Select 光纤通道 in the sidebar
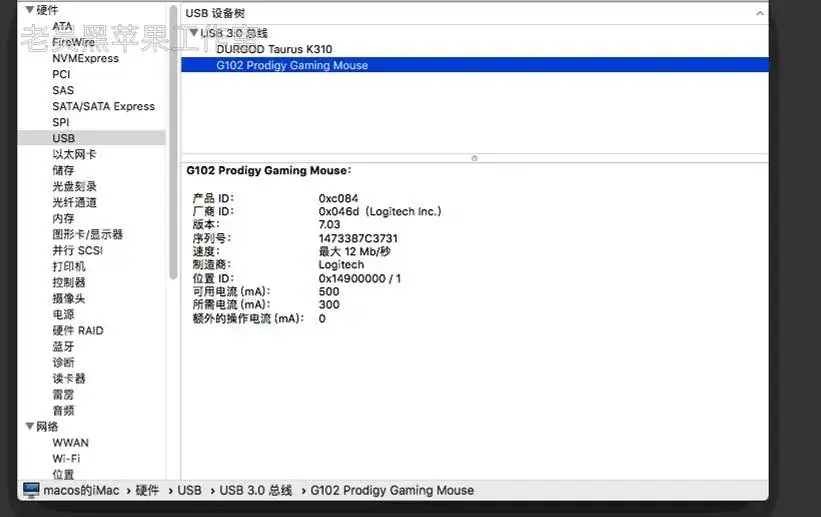This screenshot has height=517, width=821. click(74, 202)
